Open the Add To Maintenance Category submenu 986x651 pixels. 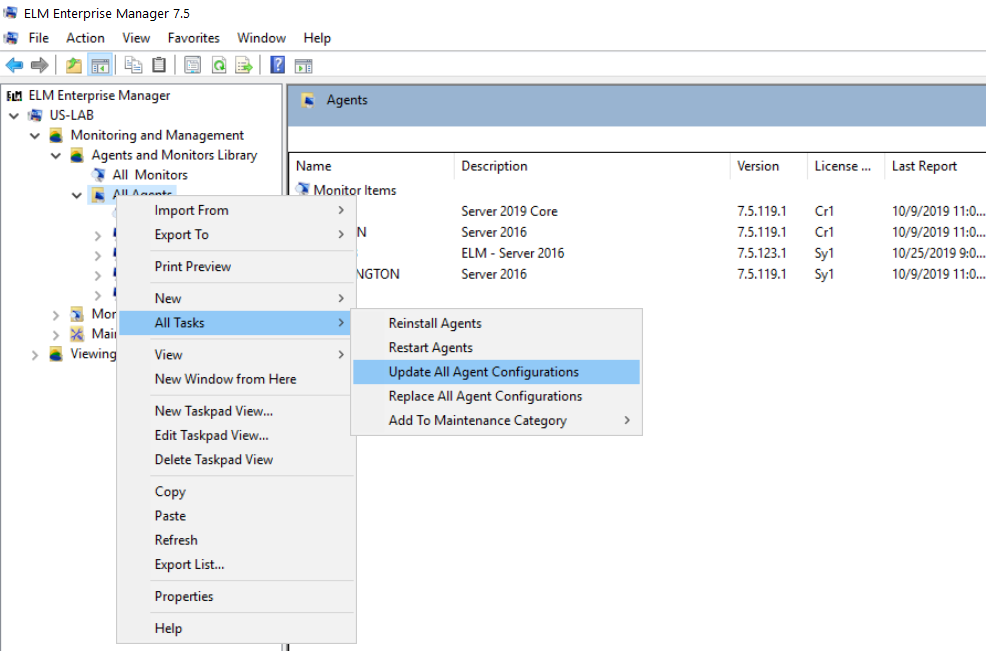[496, 420]
